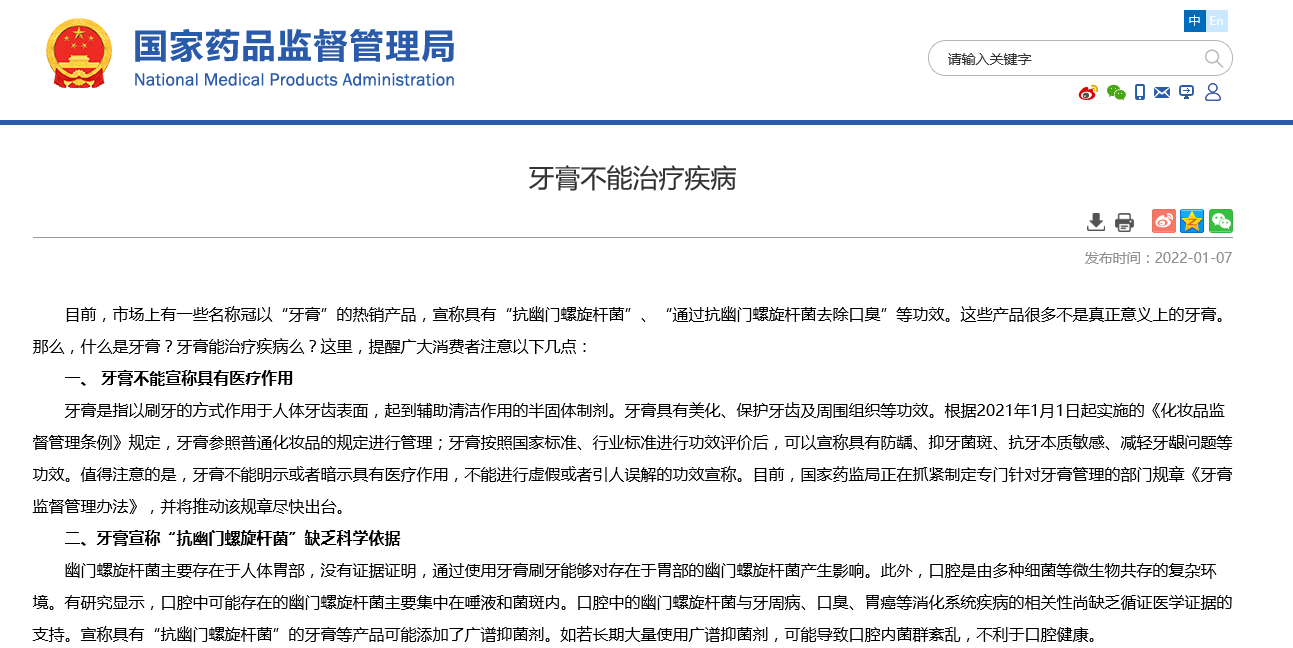Click the line starting 支持。宣称具有“抗幽门螺旋杆菌”
This screenshot has width=1293, height=648.
point(565,634)
